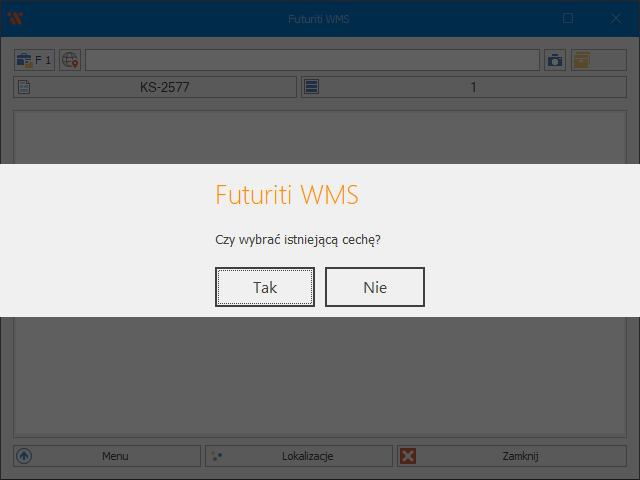Close the Futuriti WMS window
Image resolution: width=640 pixels, height=480 pixels.
616,18
